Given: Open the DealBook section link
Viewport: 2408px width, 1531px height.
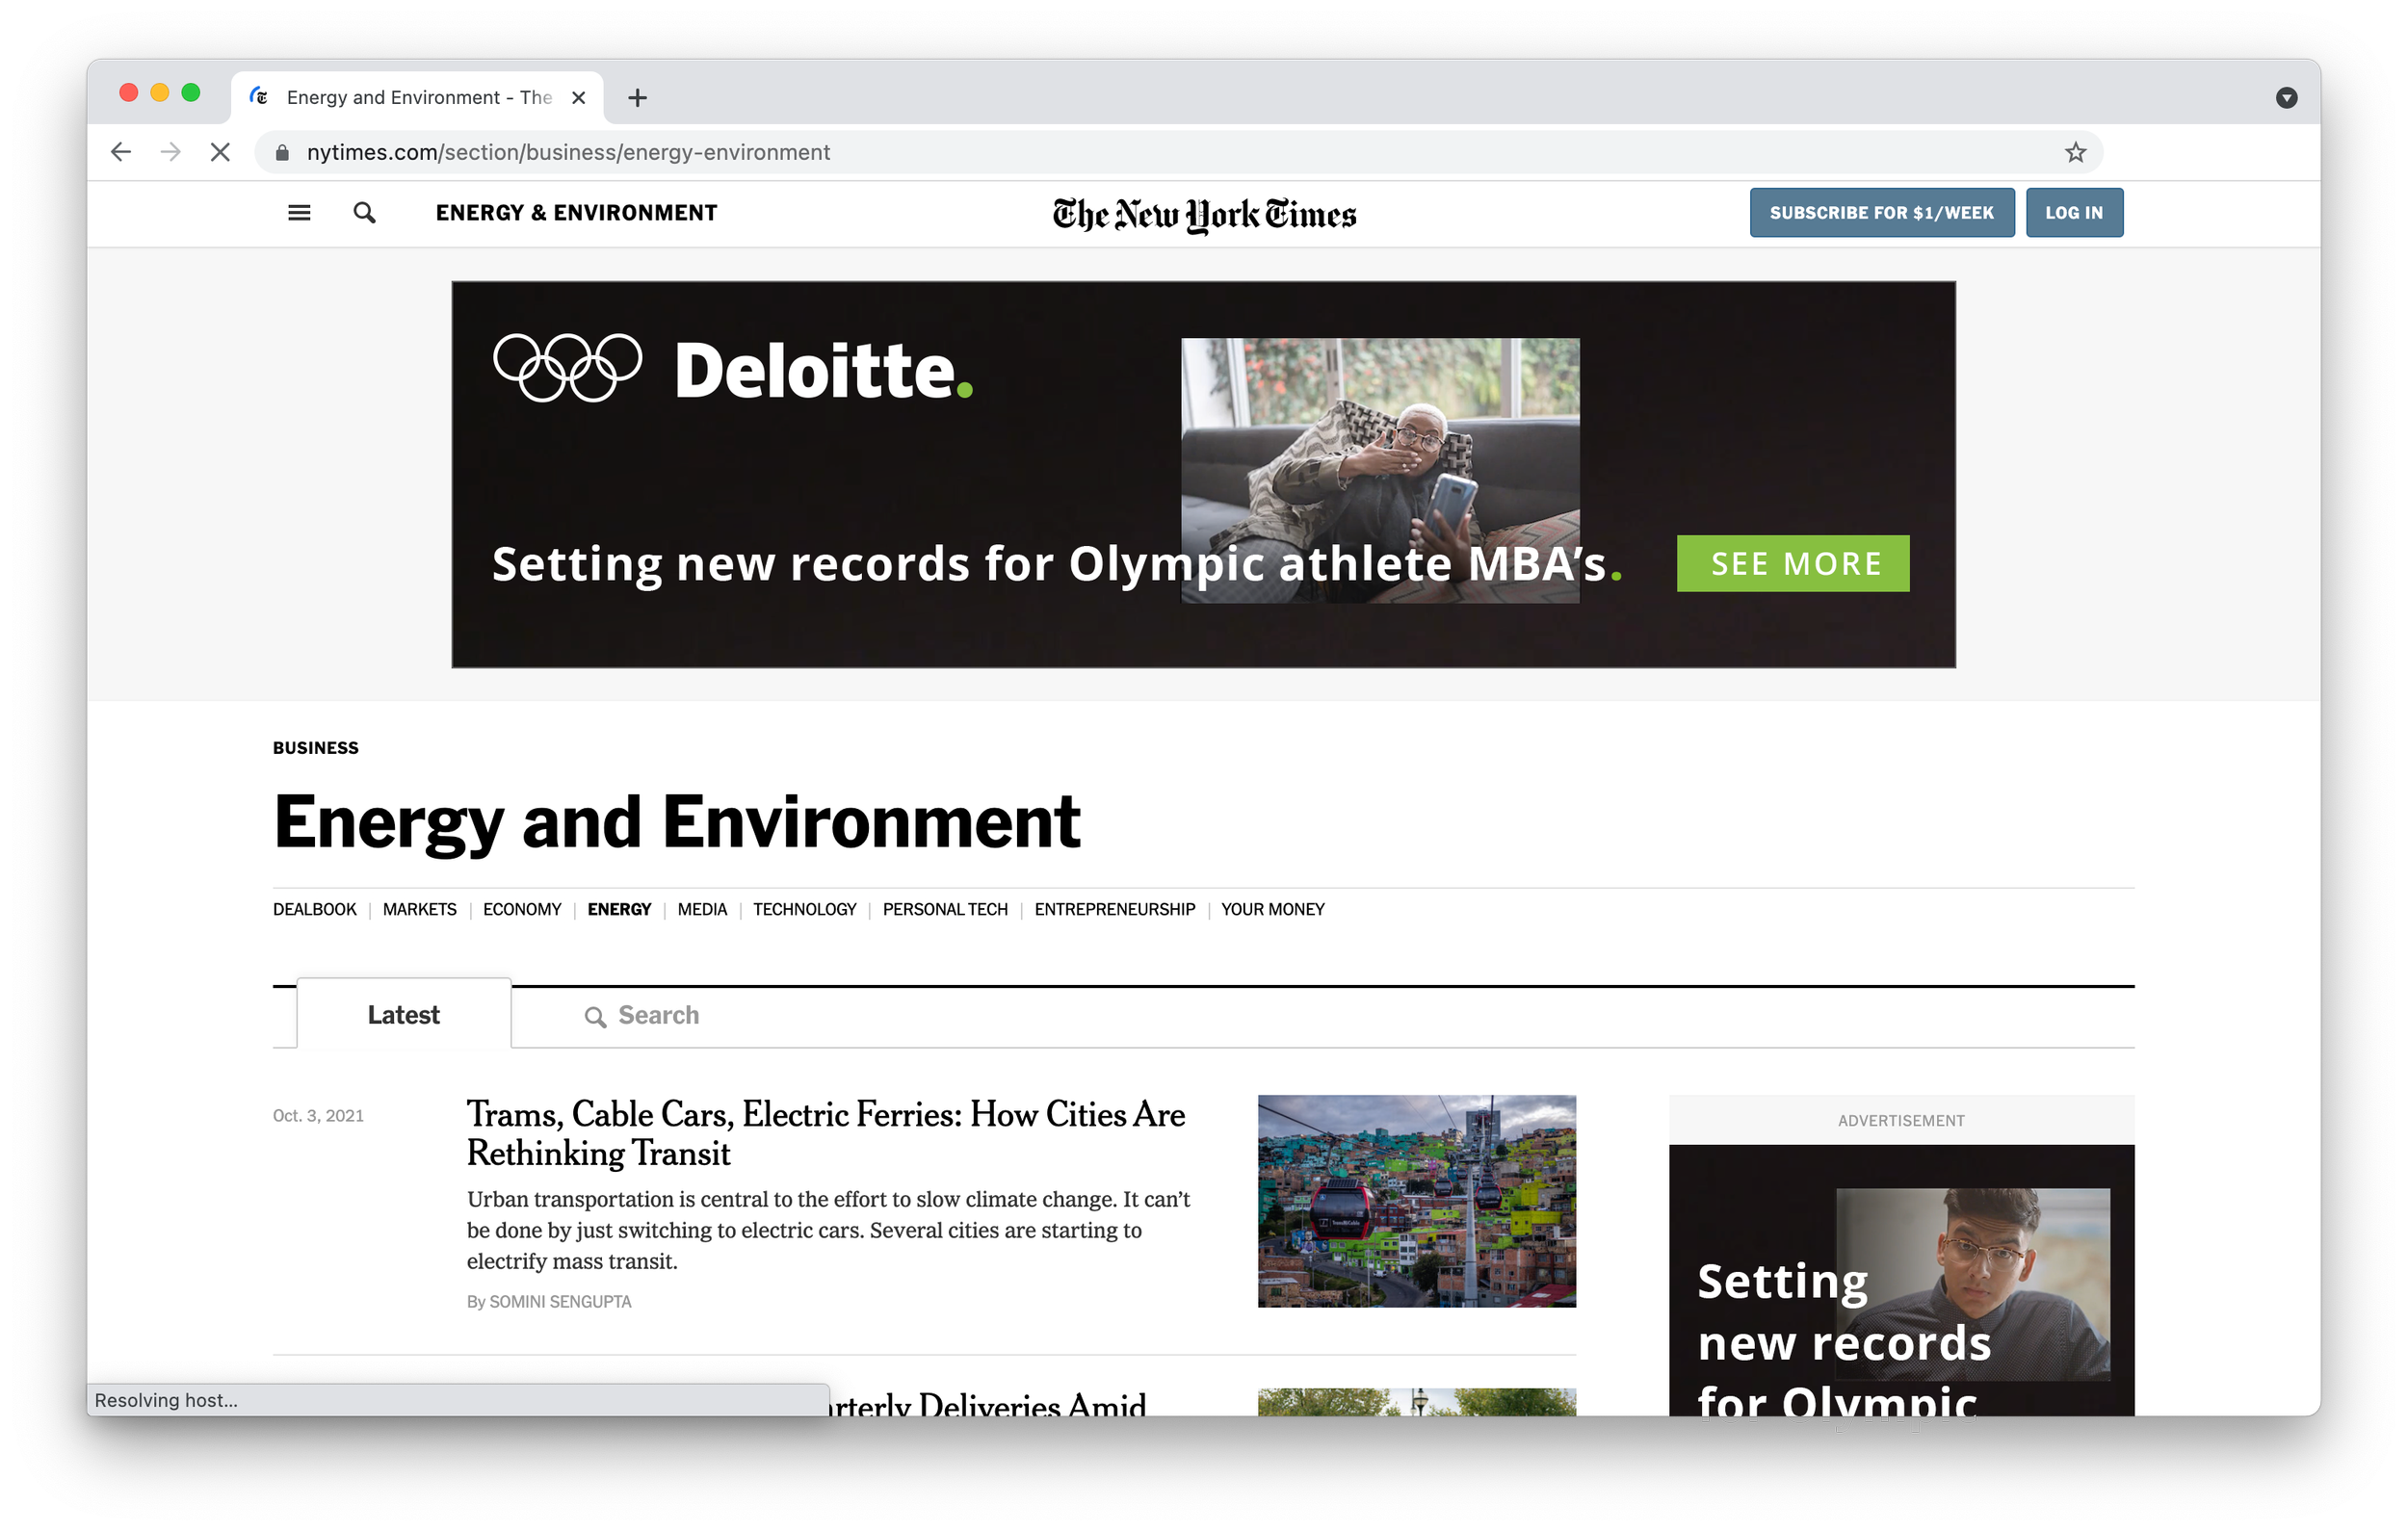Looking at the screenshot, I should pyautogui.click(x=314, y=910).
